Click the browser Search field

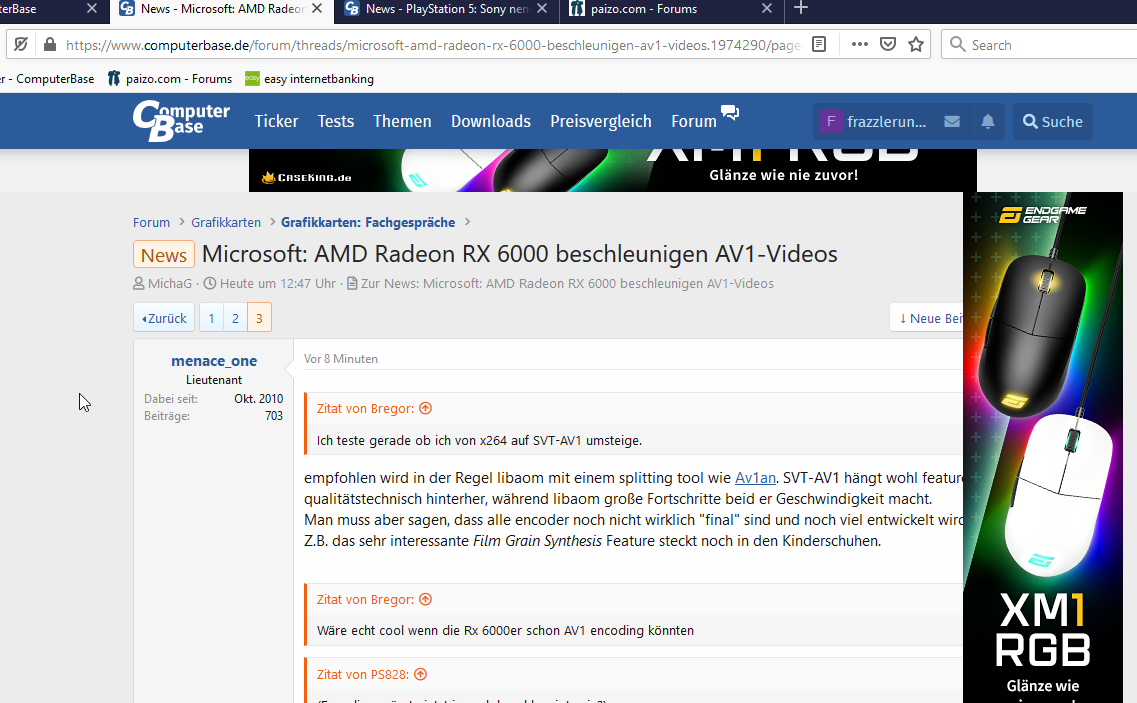[x=1044, y=44]
